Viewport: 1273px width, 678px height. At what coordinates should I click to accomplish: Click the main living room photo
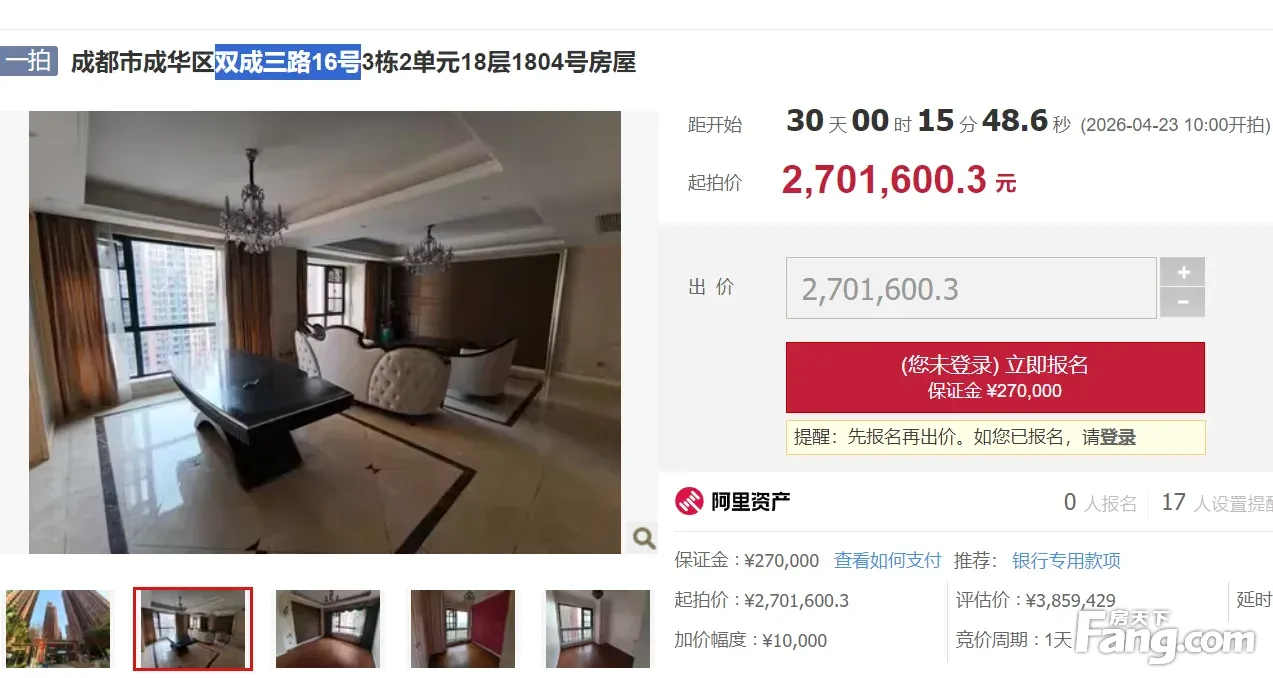coord(325,332)
